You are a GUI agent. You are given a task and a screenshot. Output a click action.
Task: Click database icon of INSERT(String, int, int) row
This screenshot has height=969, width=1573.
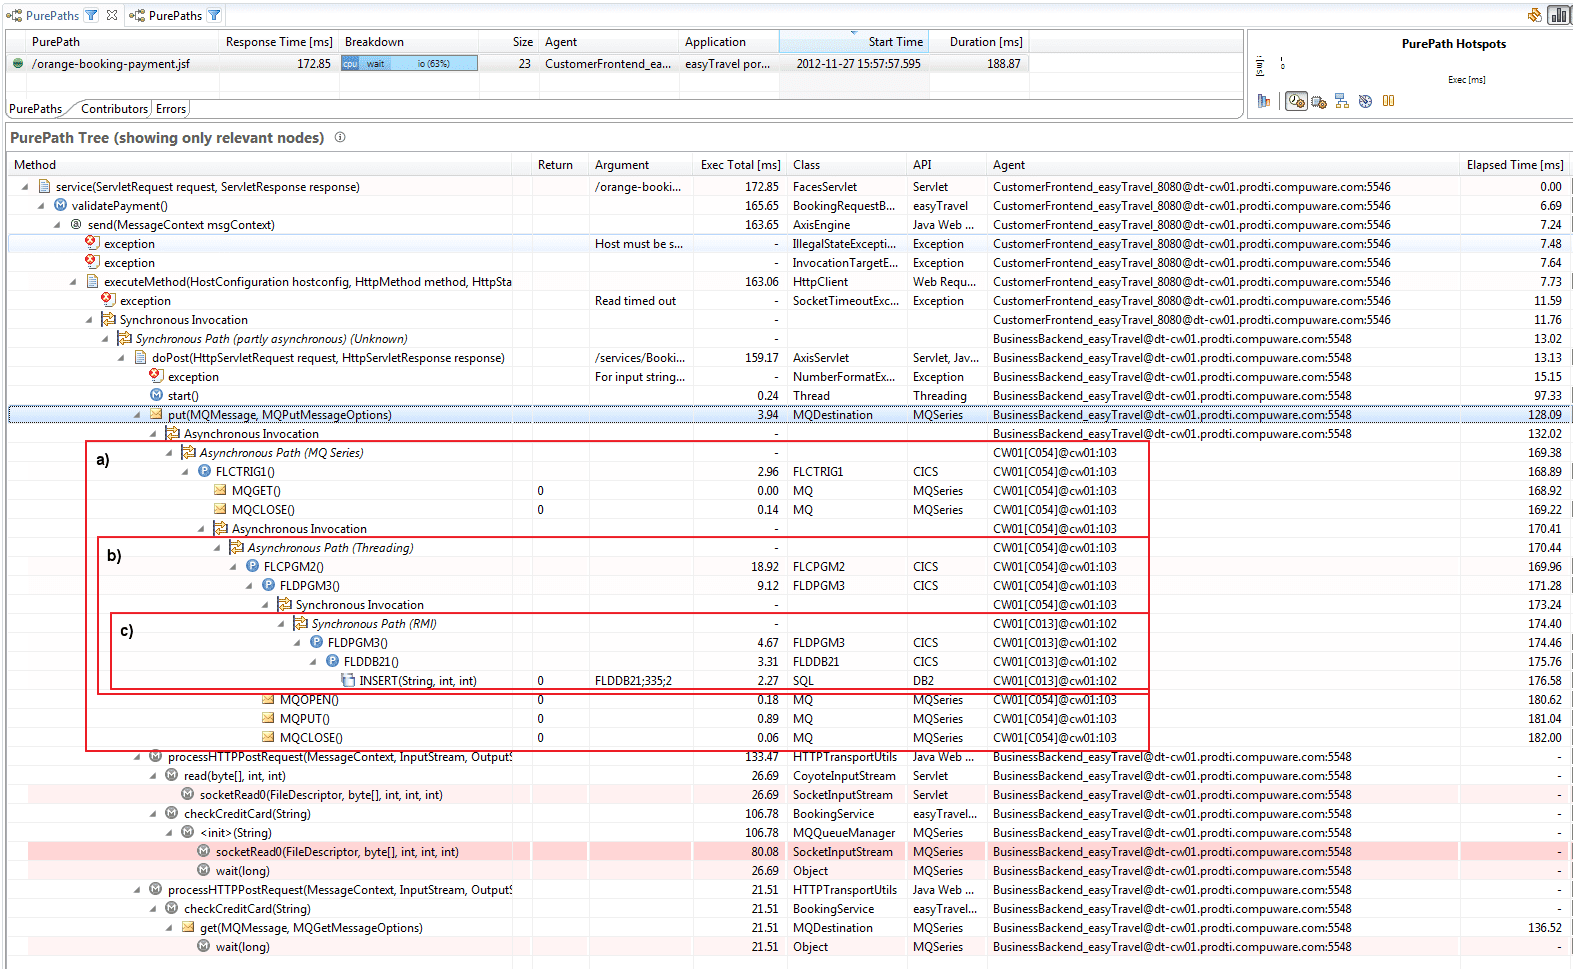pos(348,680)
